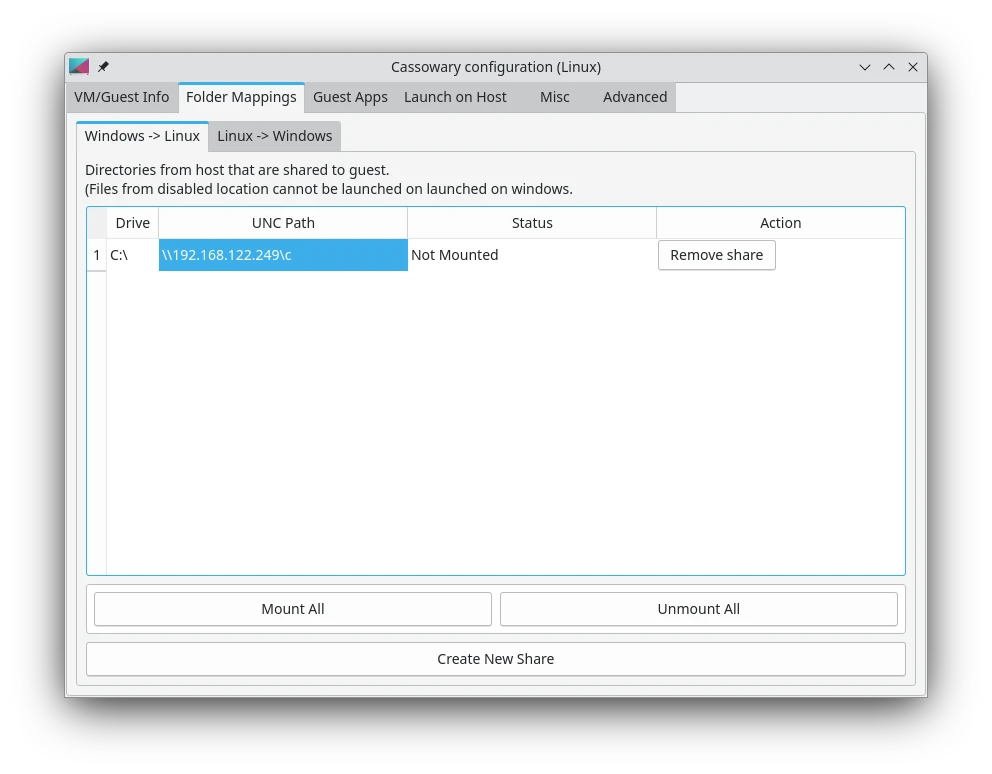Click the Cassowary app icon in title bar
This screenshot has width=992, height=774.
click(x=79, y=67)
